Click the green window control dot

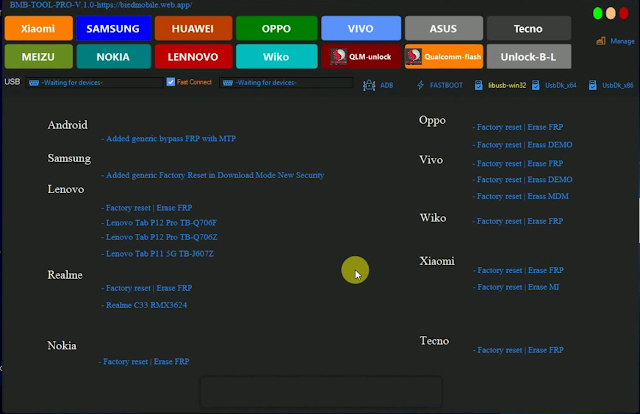(x=597, y=13)
